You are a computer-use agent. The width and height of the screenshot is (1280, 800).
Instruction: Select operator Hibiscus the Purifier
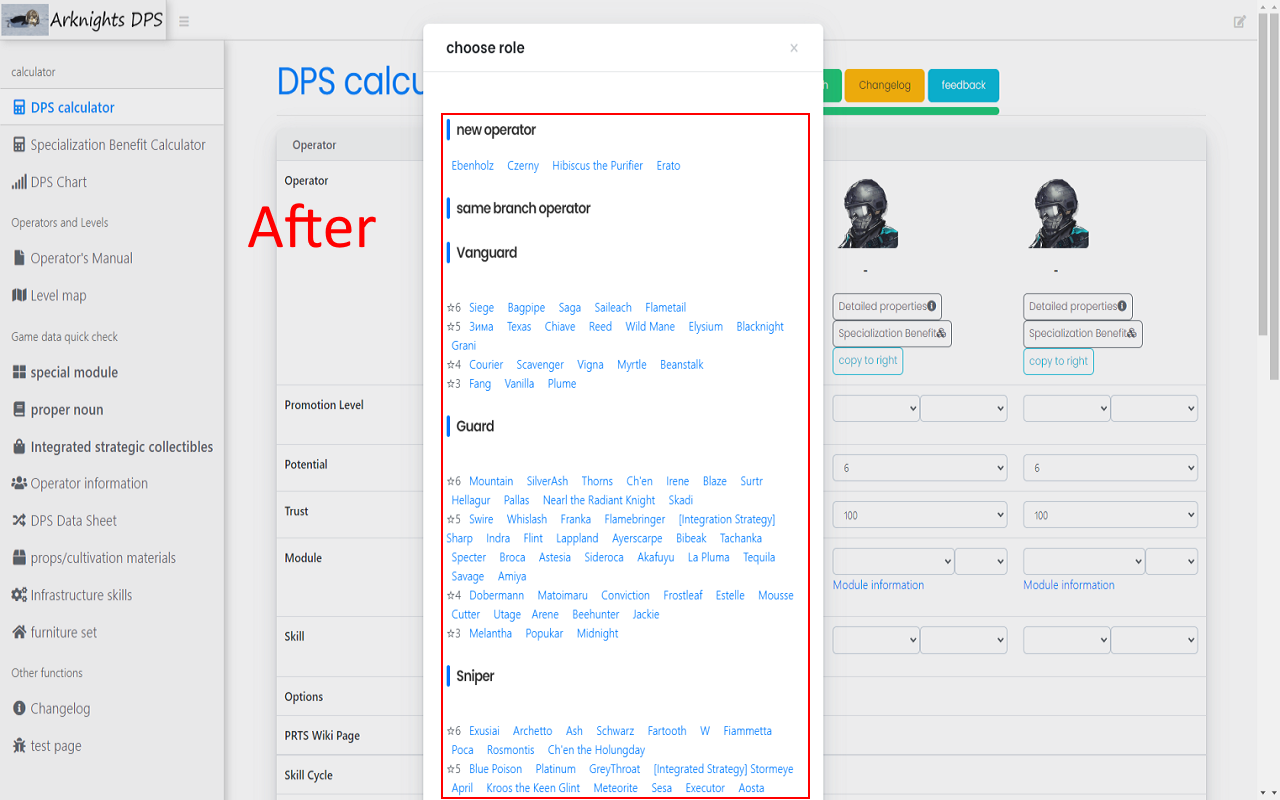[x=598, y=166]
